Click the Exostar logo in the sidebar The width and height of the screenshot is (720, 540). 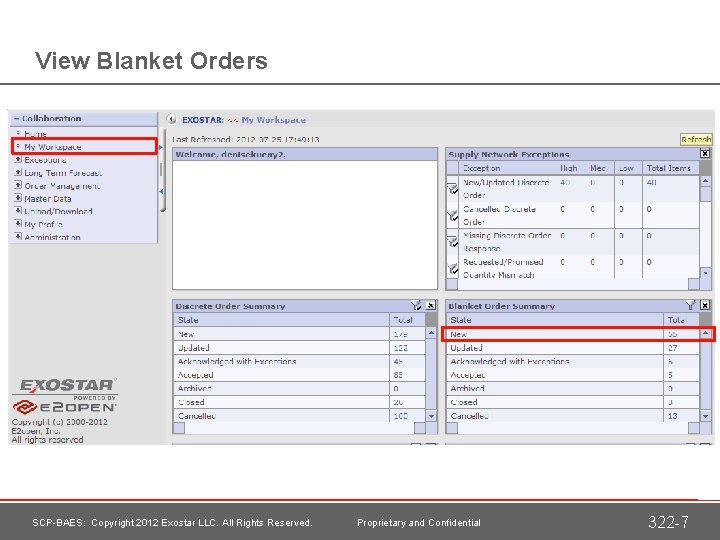point(68,385)
